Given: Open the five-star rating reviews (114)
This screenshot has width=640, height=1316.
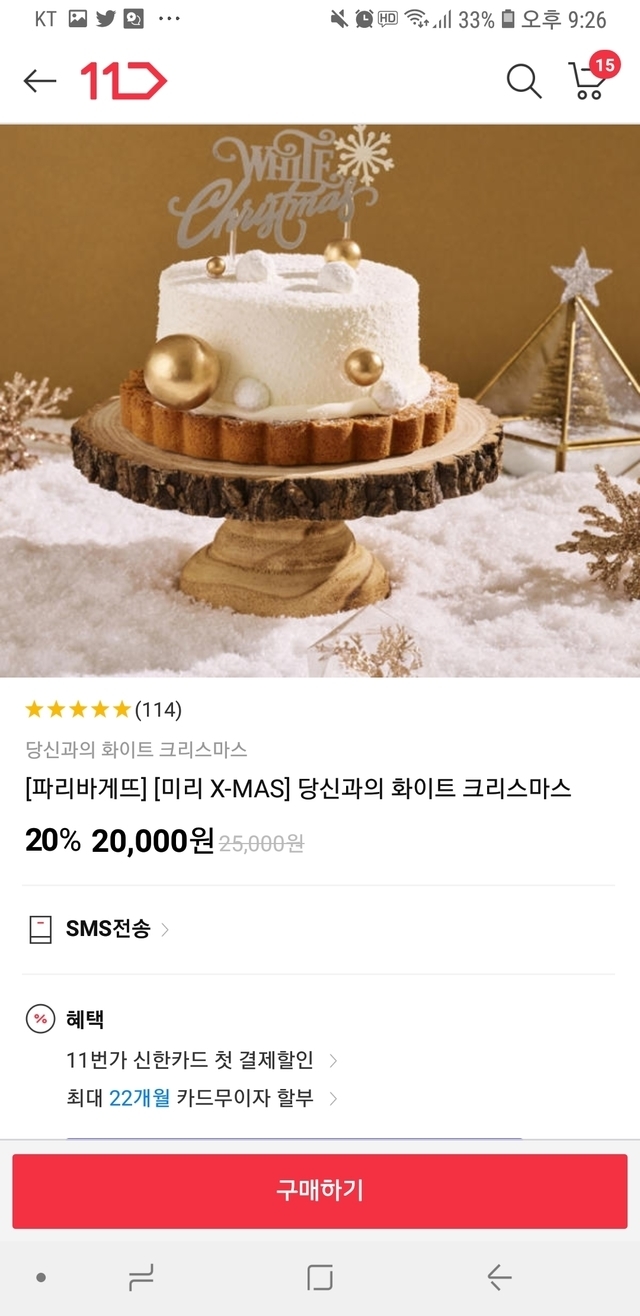Looking at the screenshot, I should [x=103, y=710].
